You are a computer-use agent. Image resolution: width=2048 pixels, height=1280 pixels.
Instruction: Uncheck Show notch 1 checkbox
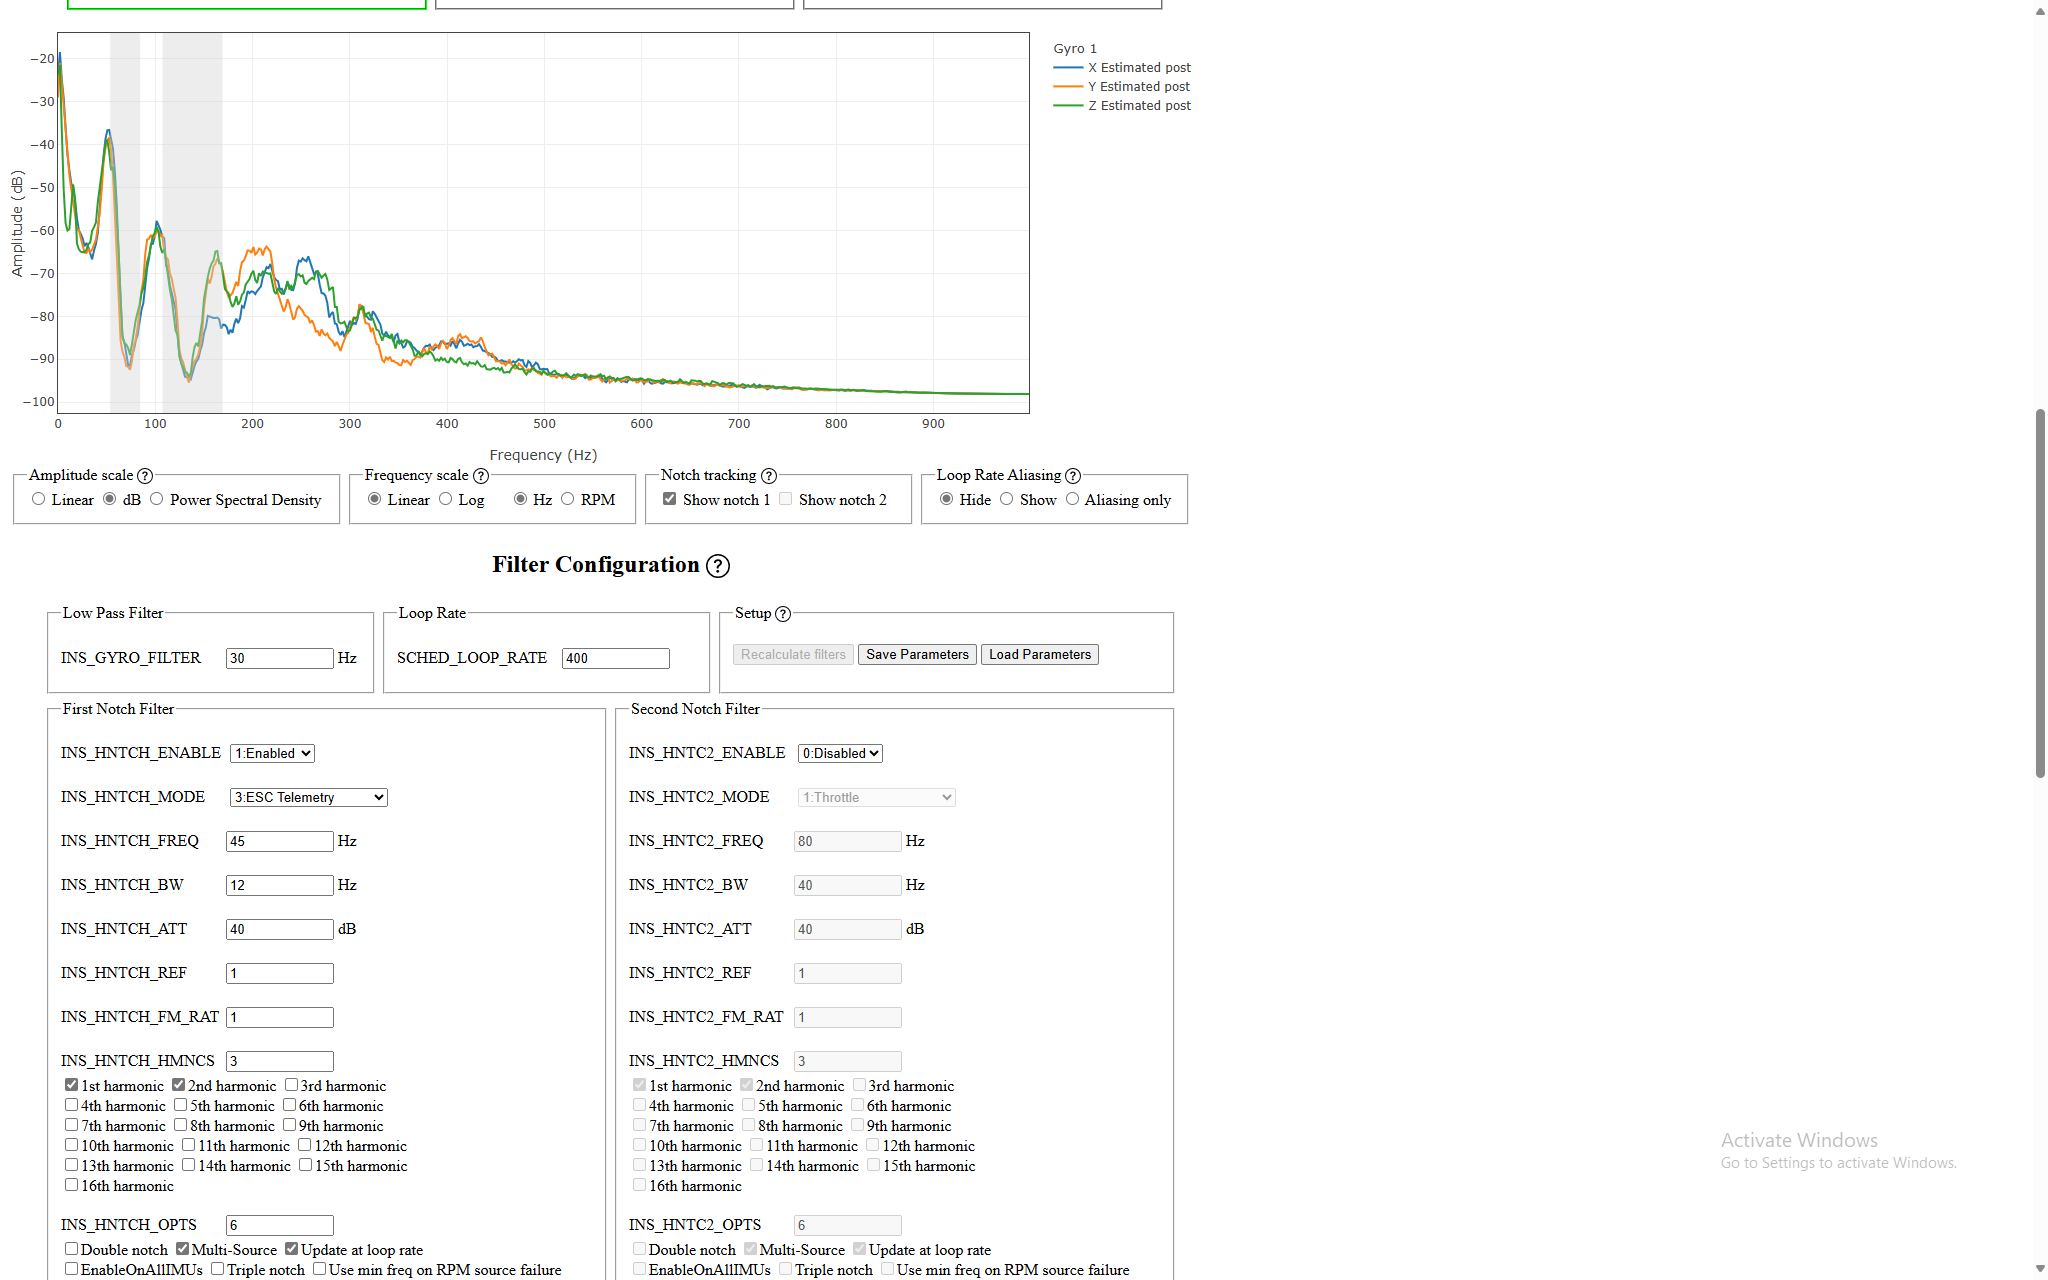670,499
